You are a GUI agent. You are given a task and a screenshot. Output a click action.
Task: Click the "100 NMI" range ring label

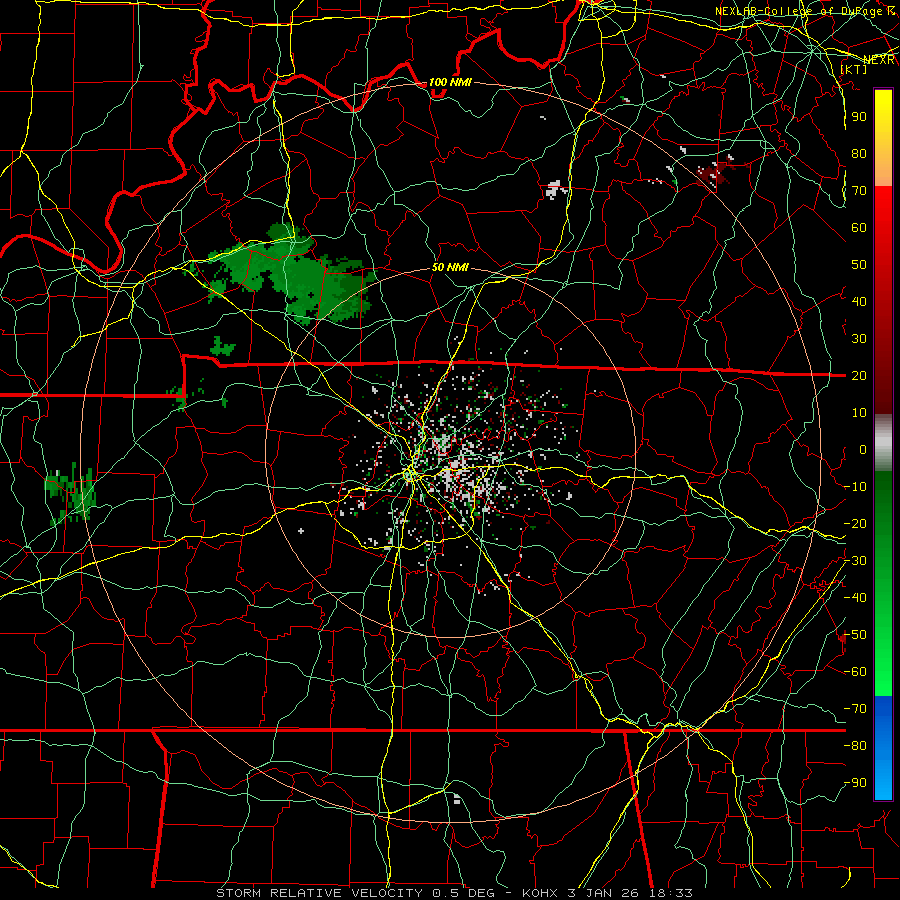tap(449, 82)
